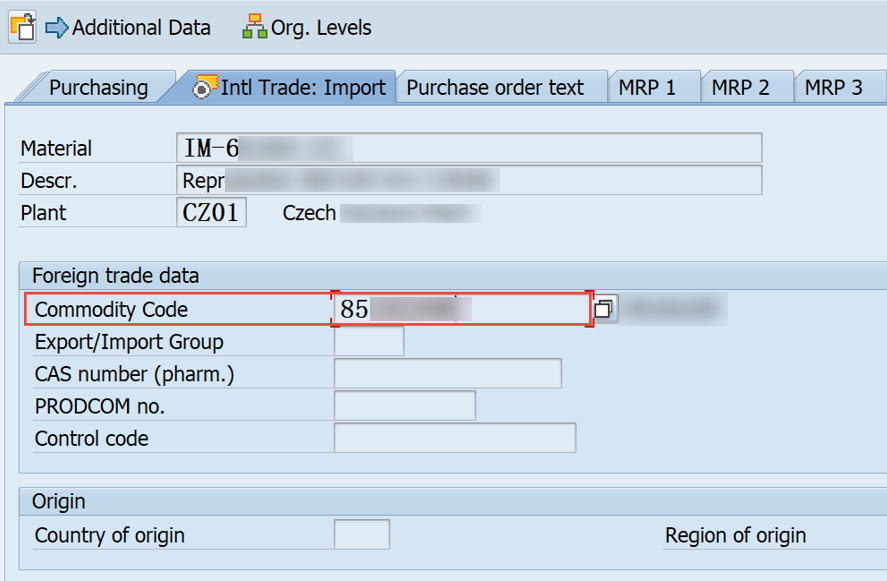887x581 pixels.
Task: Click the CAS number (pharm.) field
Action: (x=447, y=373)
